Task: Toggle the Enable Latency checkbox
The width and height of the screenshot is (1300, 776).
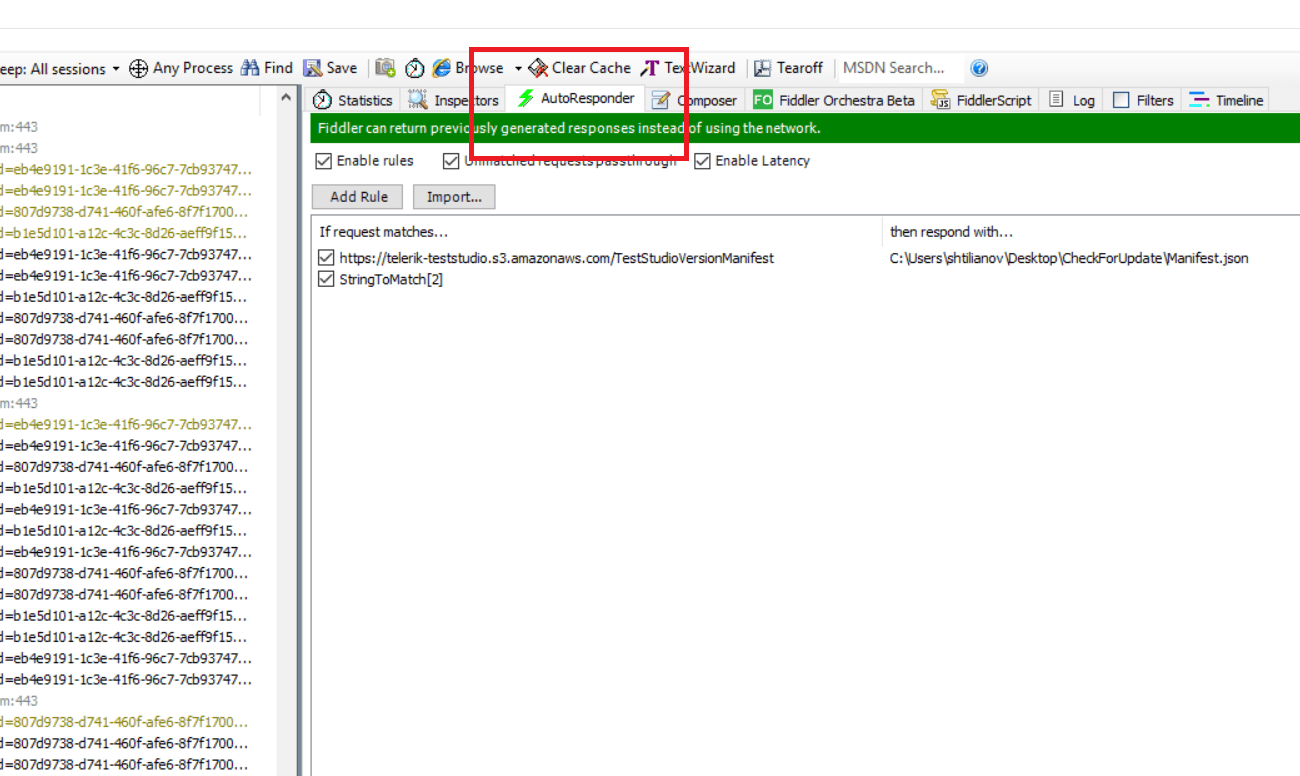Action: (702, 161)
